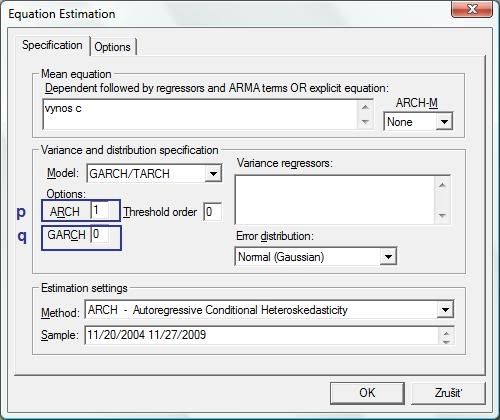
Task: Cancel with the Zrušiť button
Action: coord(448,393)
